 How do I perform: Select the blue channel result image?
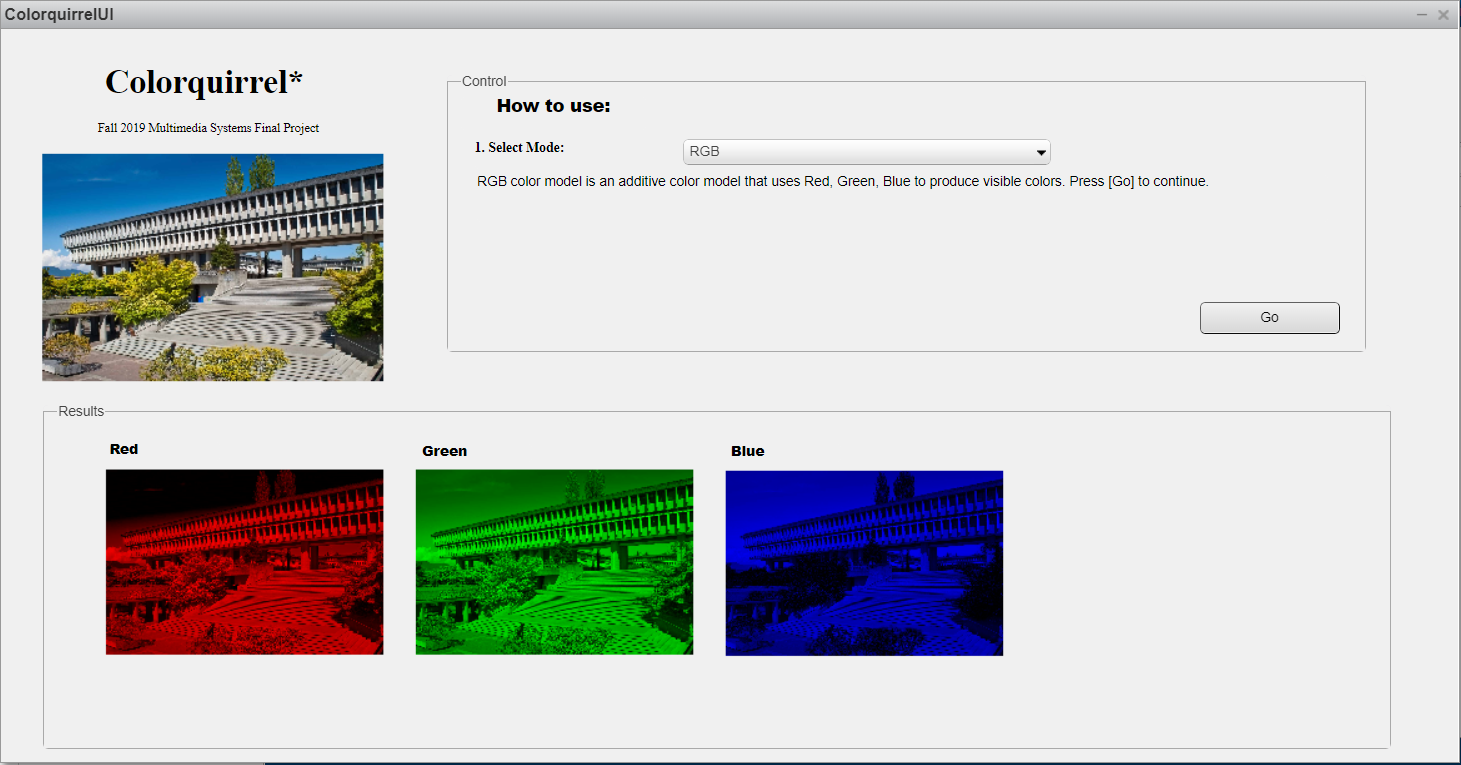coord(864,563)
